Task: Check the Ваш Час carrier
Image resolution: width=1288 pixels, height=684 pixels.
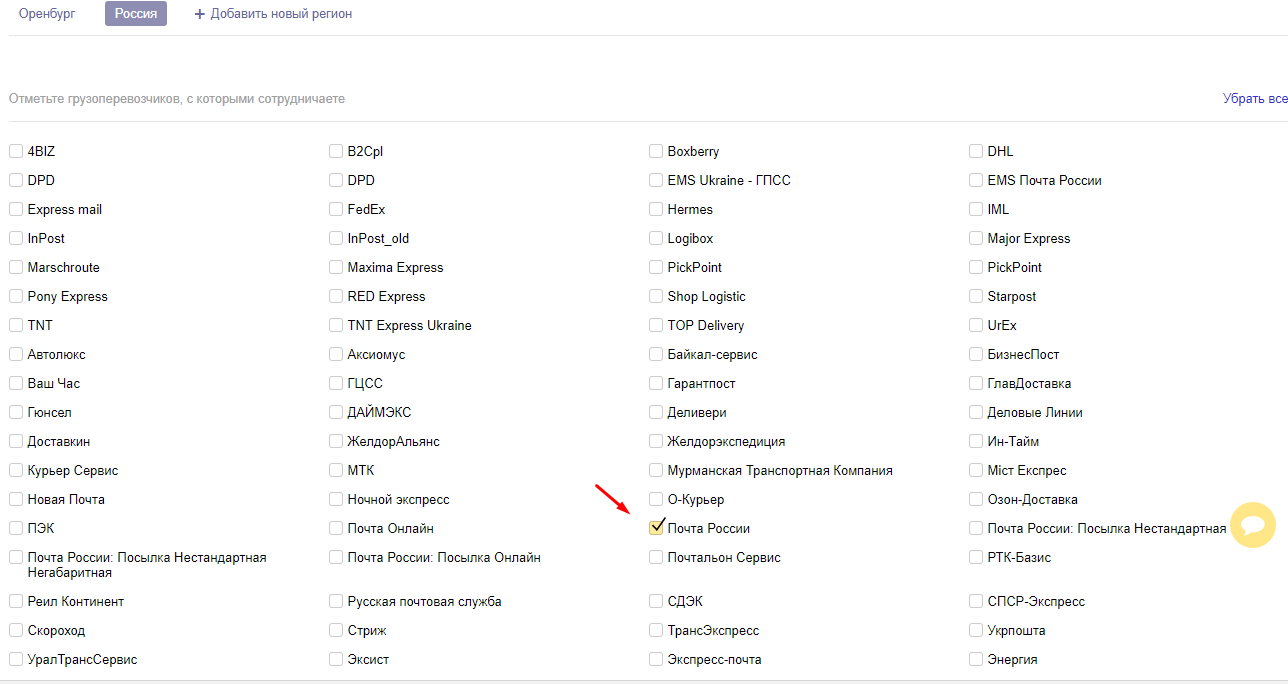Action: [16, 383]
